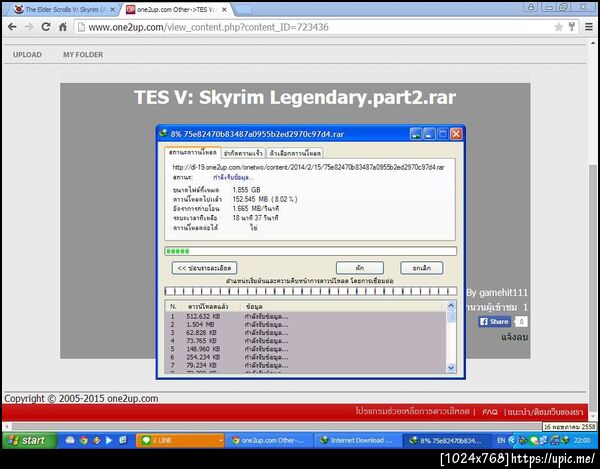Open Chrome hamburger menu
This screenshot has width=600, height=469.
pyautogui.click(x=589, y=27)
